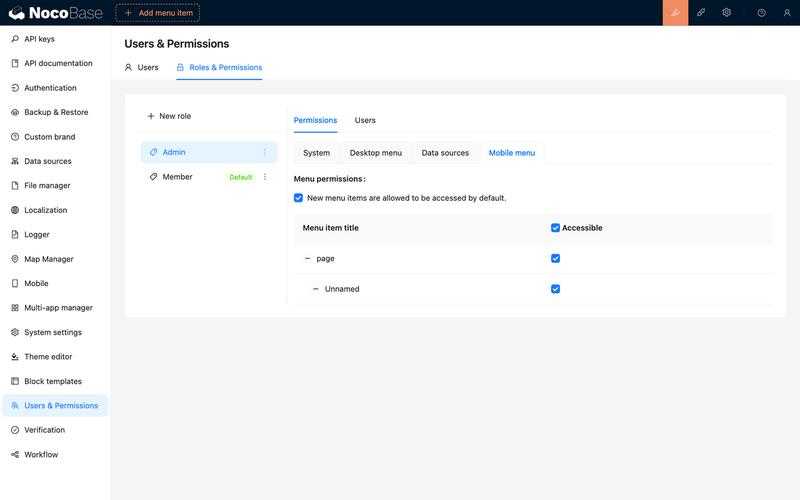800x500 pixels.
Task: Toggle the Accessible header checkbox
Action: tap(556, 228)
